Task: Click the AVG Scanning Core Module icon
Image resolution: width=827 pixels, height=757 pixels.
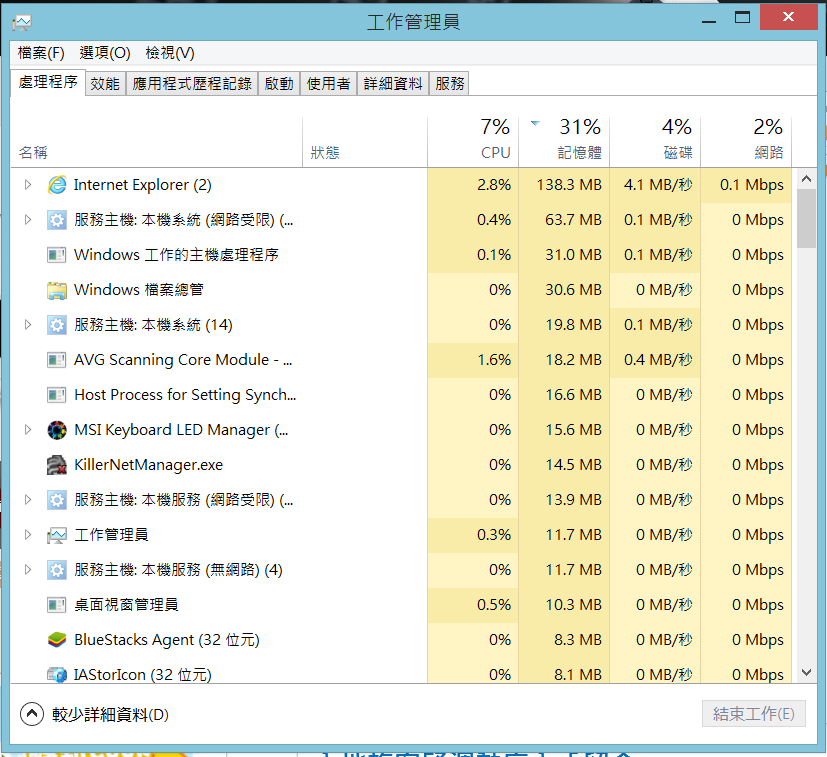Action: click(57, 360)
